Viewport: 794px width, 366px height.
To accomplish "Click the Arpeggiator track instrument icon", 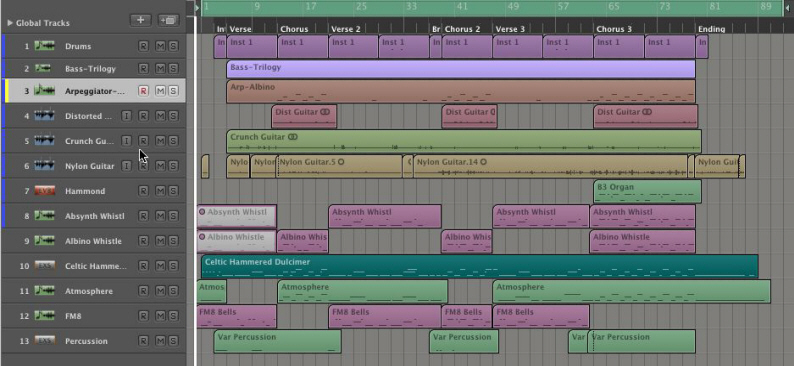I will [45, 91].
